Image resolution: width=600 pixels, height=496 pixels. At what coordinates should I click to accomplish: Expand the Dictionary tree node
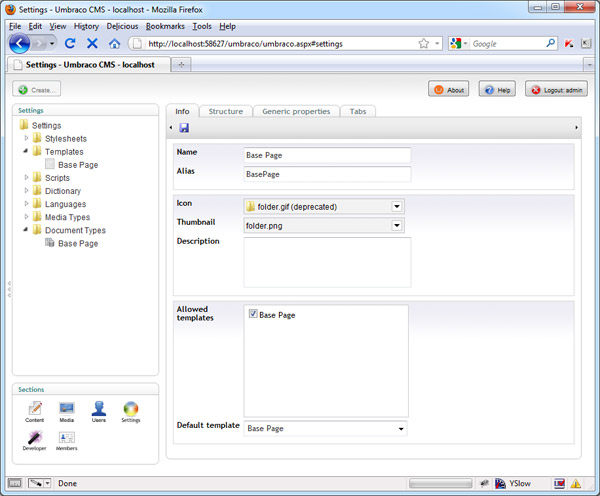pos(26,191)
